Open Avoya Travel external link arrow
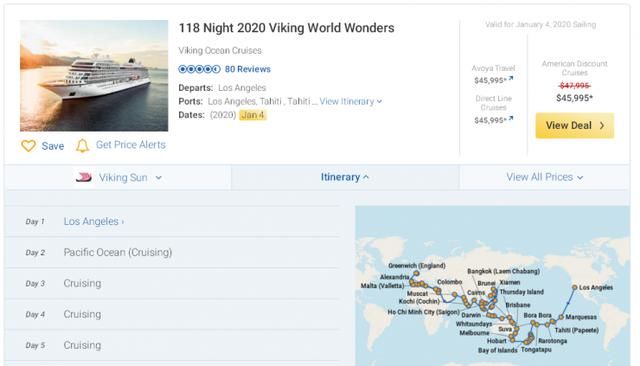Image resolution: width=640 pixels, height=366 pixels. [x=511, y=79]
